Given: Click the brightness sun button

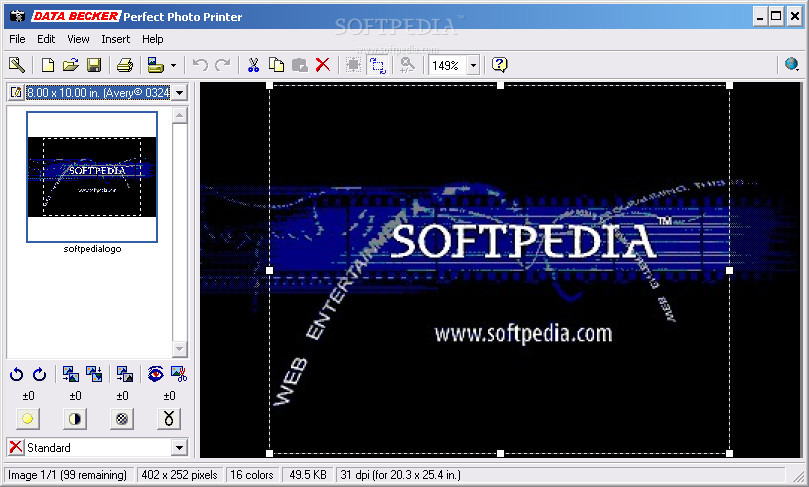Looking at the screenshot, I should (x=27, y=419).
